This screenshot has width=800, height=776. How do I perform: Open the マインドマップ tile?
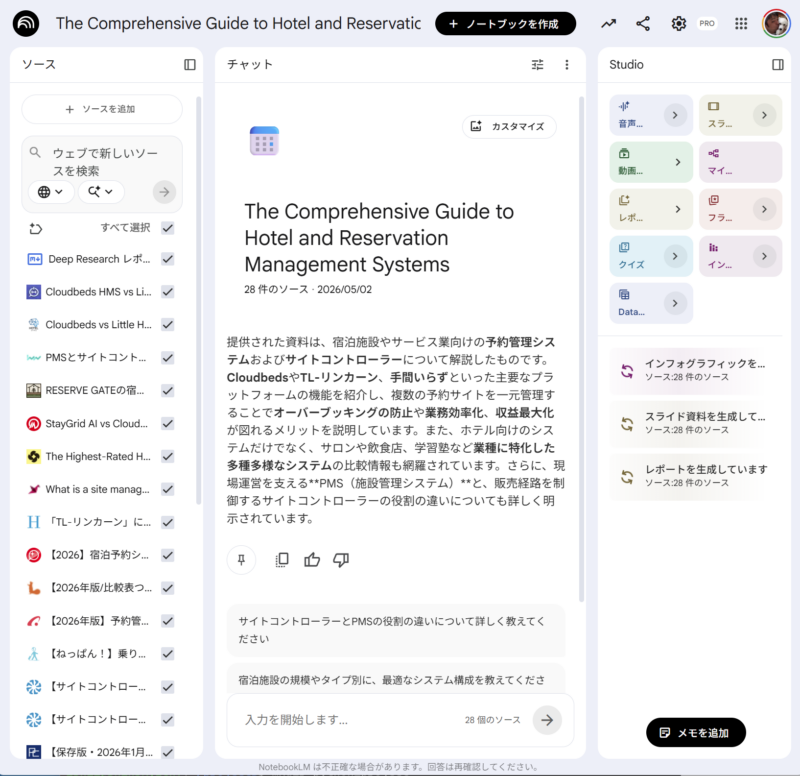point(740,162)
